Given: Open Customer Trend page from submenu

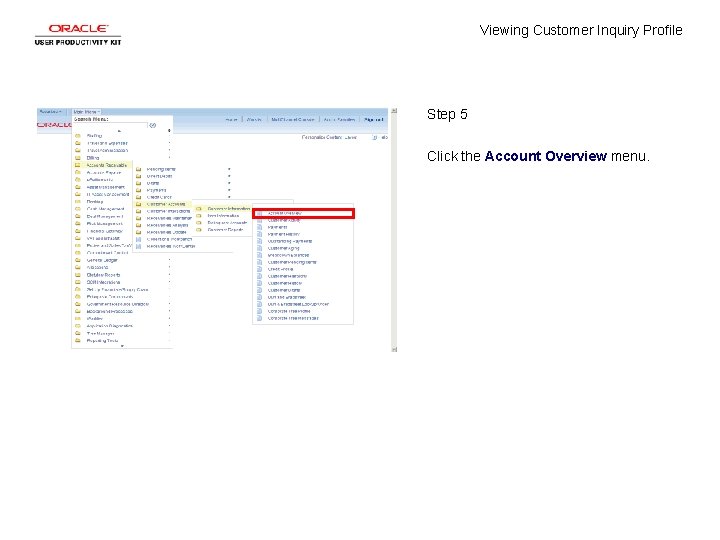Looking at the screenshot, I should (284, 290).
